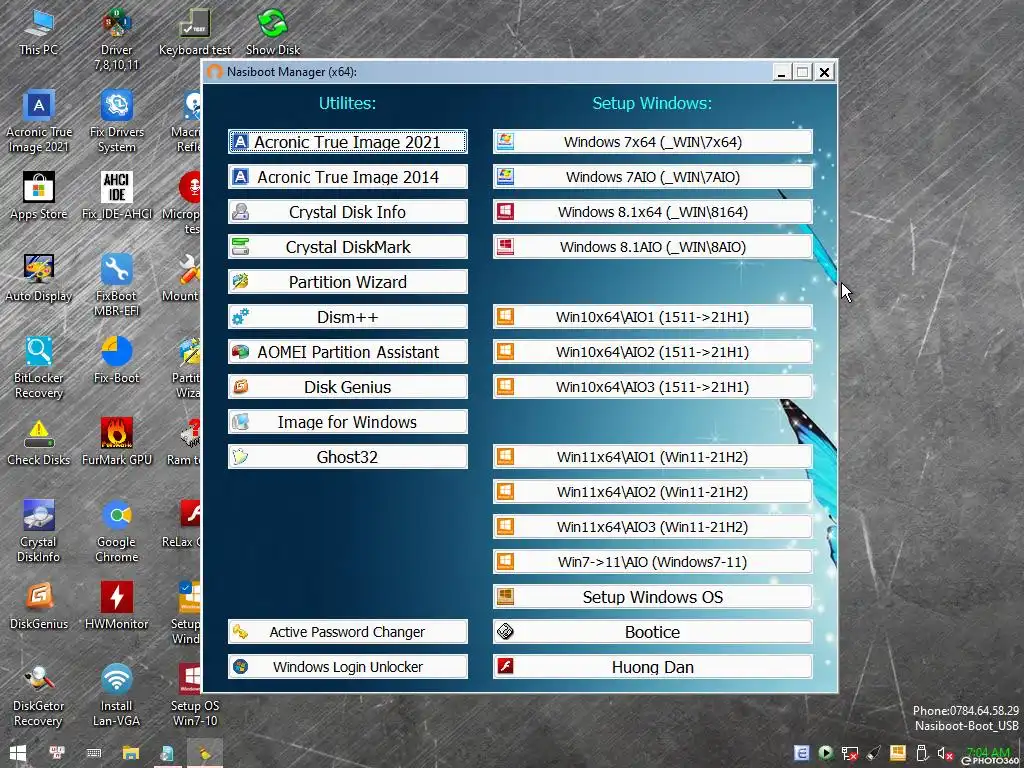
Task: Open This PC desktop icon
Action: [x=39, y=31]
